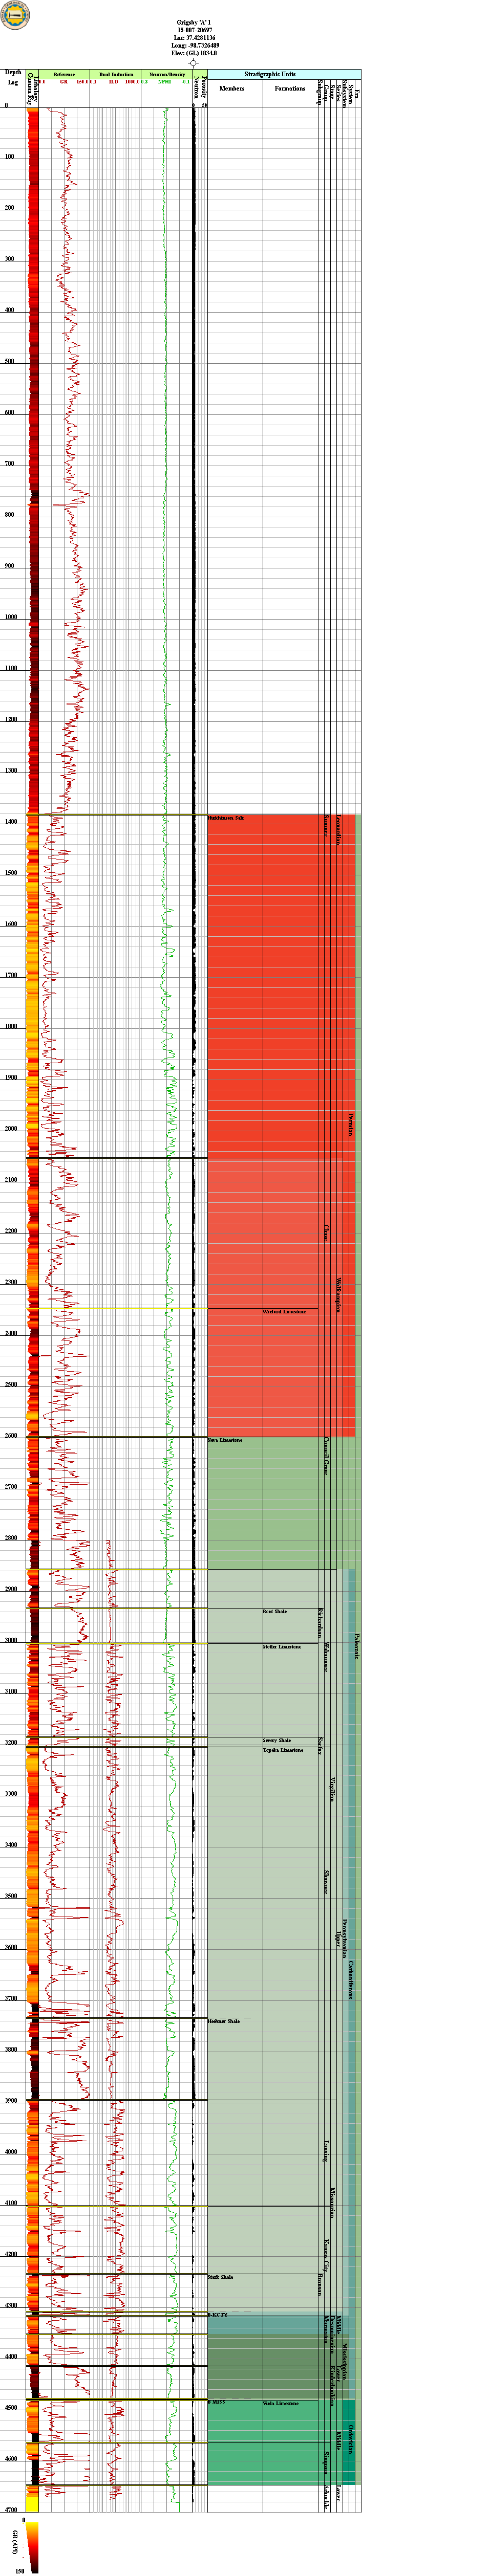Click the vertical "Virgilian" stage label

tap(332, 1789)
